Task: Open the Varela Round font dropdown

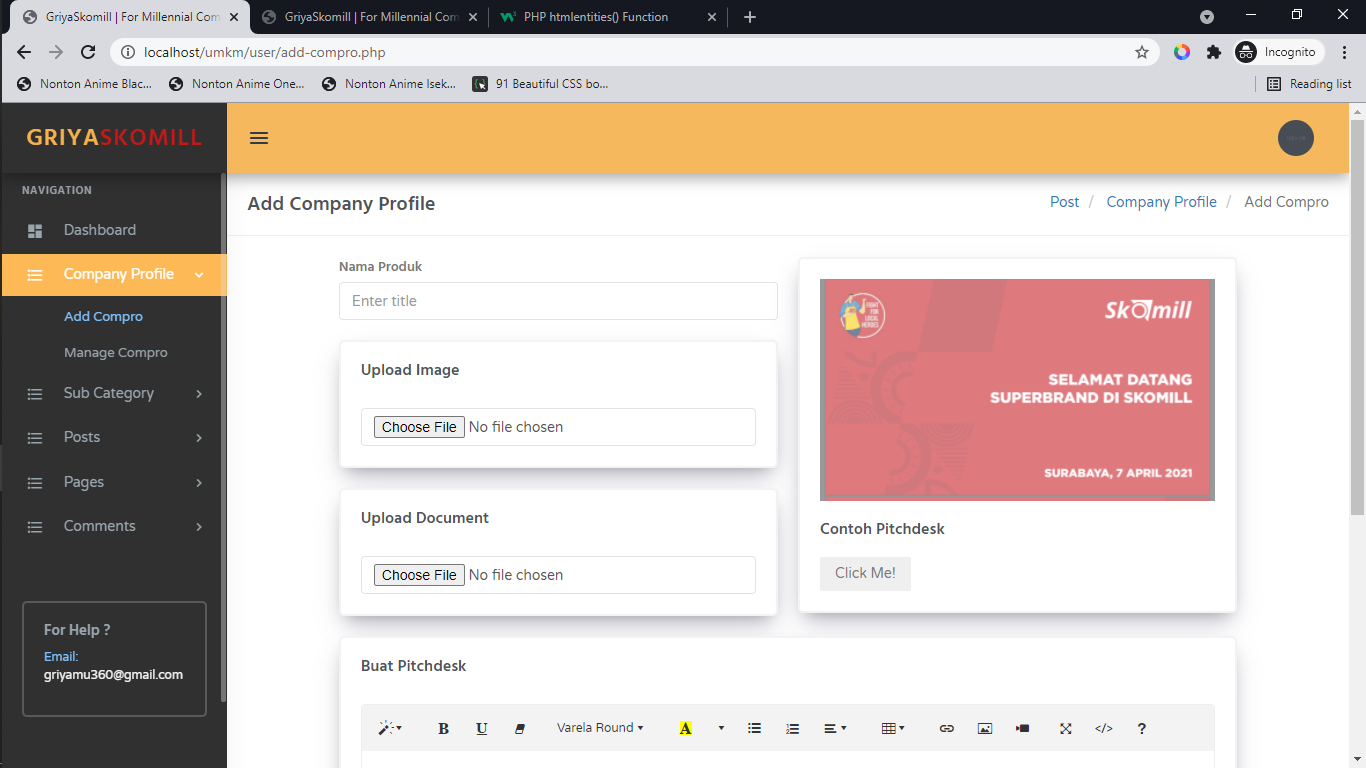Action: tap(600, 728)
